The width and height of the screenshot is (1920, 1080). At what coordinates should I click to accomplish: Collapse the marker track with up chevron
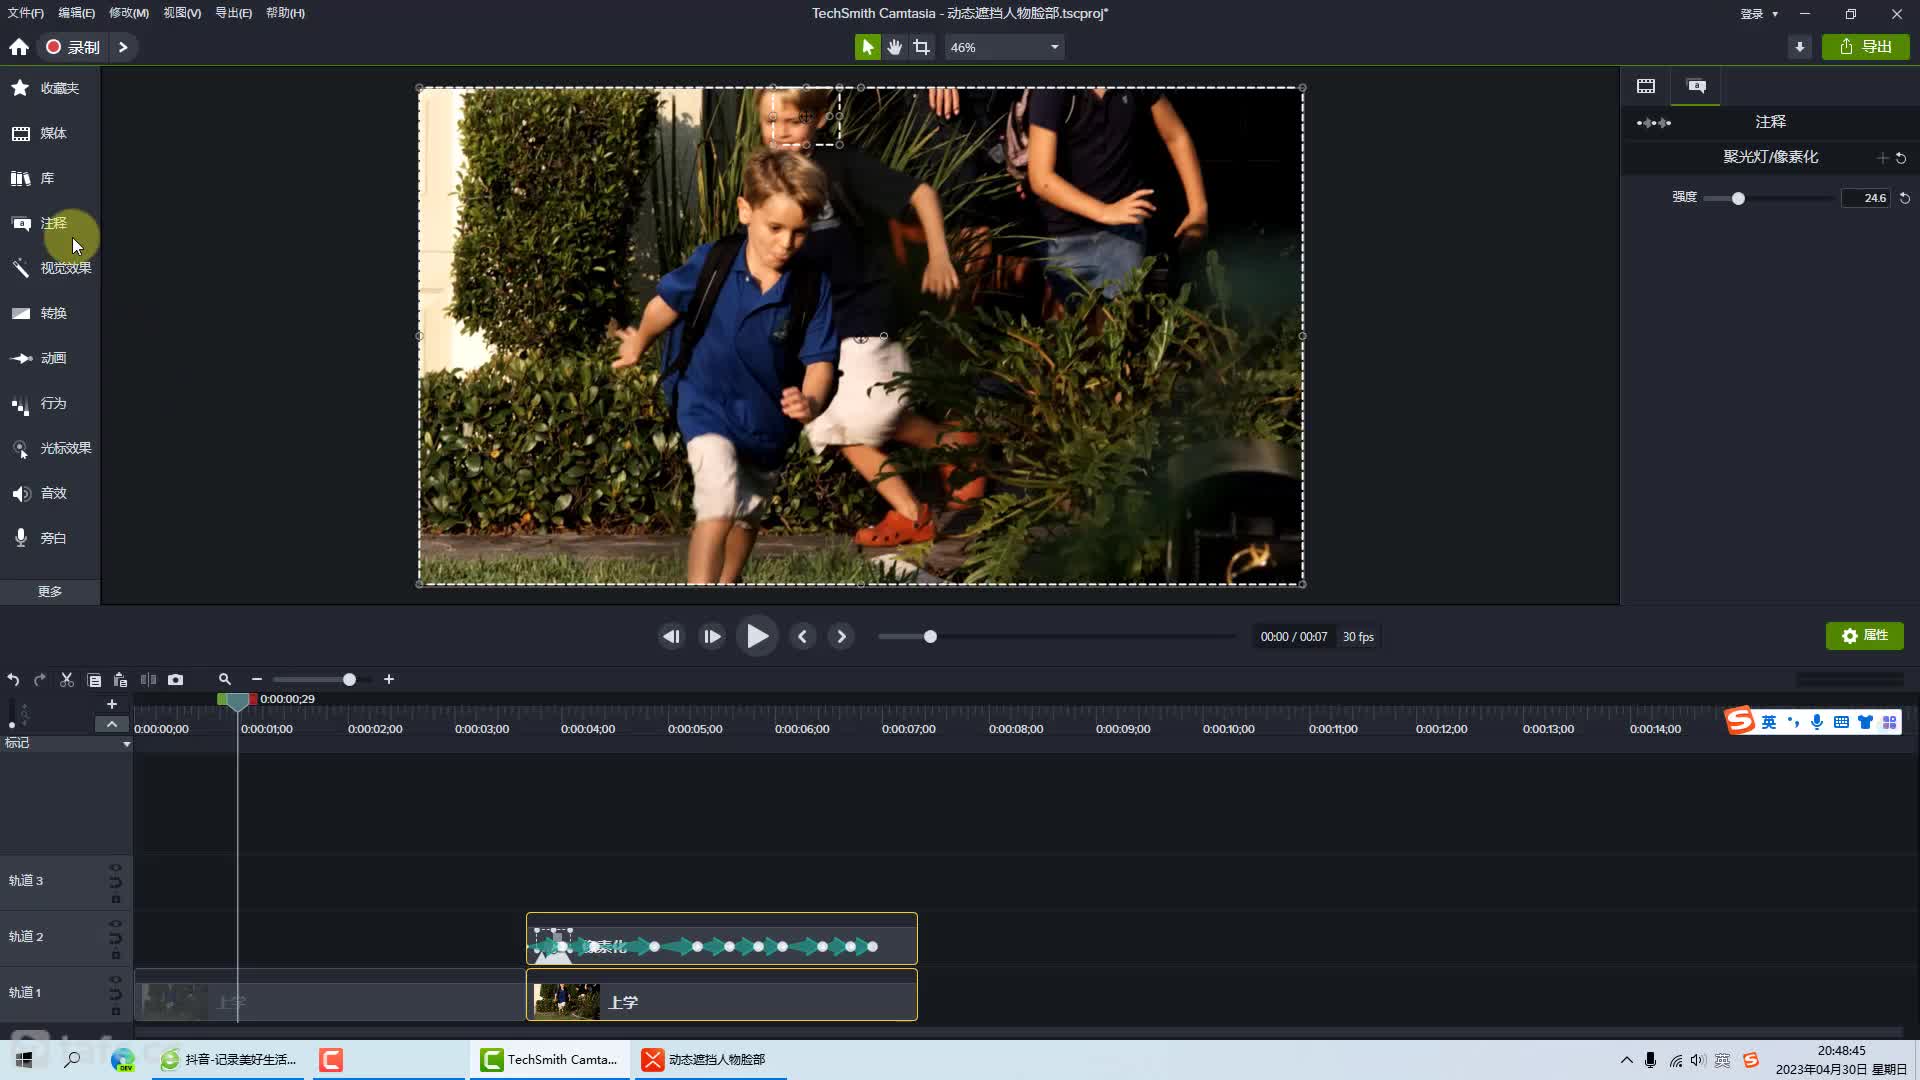112,724
